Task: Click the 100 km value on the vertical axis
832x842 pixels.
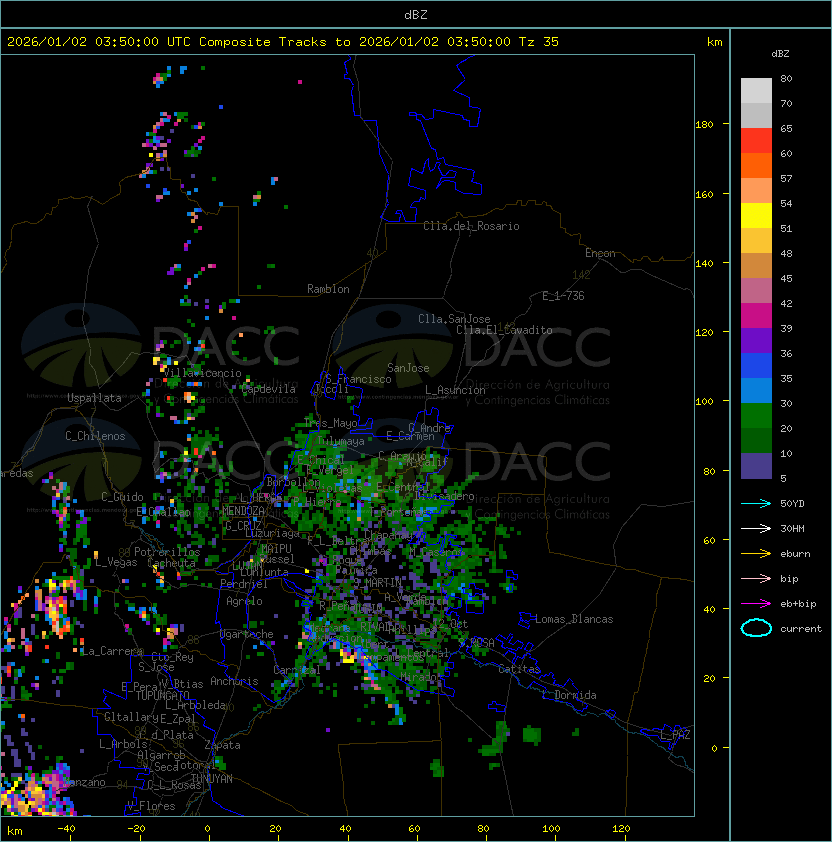Action: coord(704,402)
